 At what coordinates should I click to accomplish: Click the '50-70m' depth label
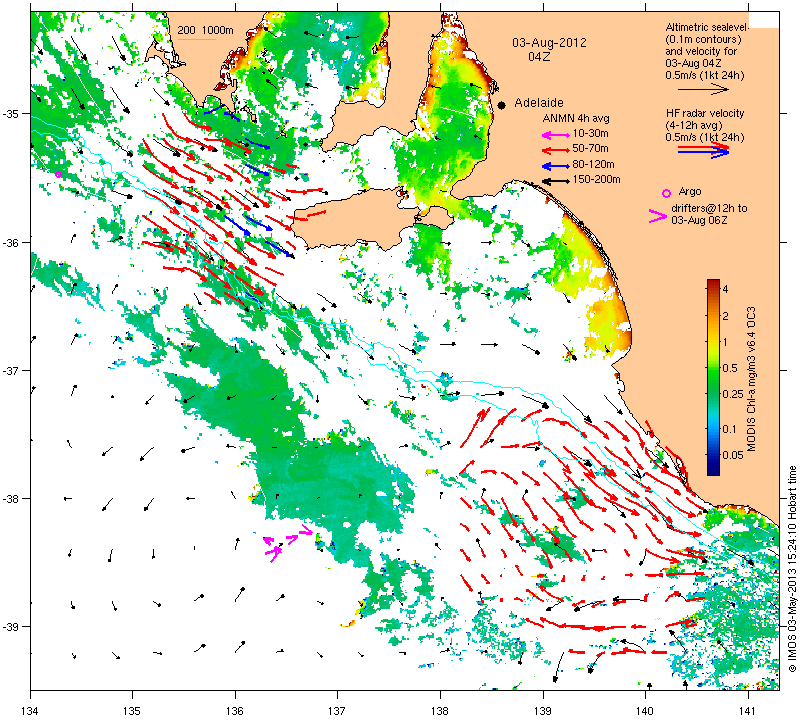tap(590, 148)
